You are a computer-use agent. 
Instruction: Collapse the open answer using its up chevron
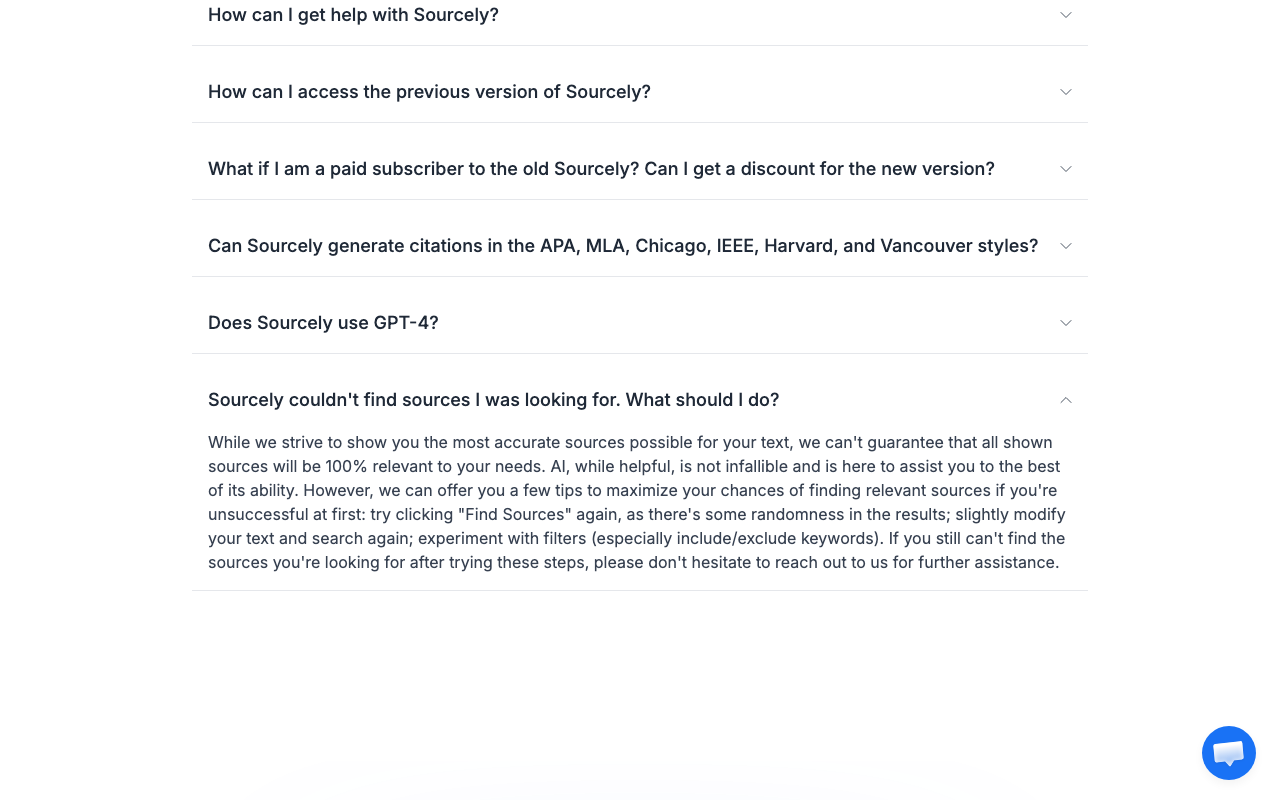(x=1066, y=400)
